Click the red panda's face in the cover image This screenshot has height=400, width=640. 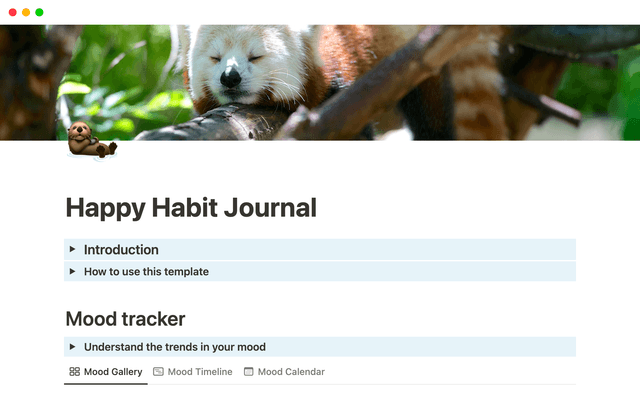click(235, 65)
